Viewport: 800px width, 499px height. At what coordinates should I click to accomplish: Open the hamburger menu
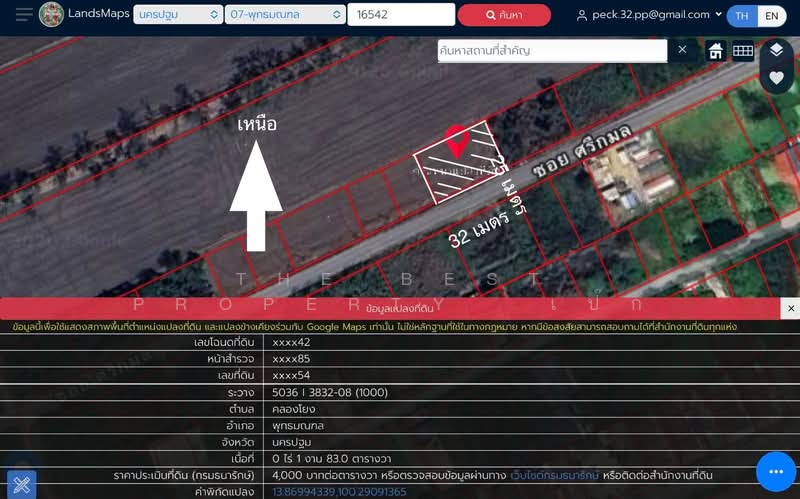[24, 15]
